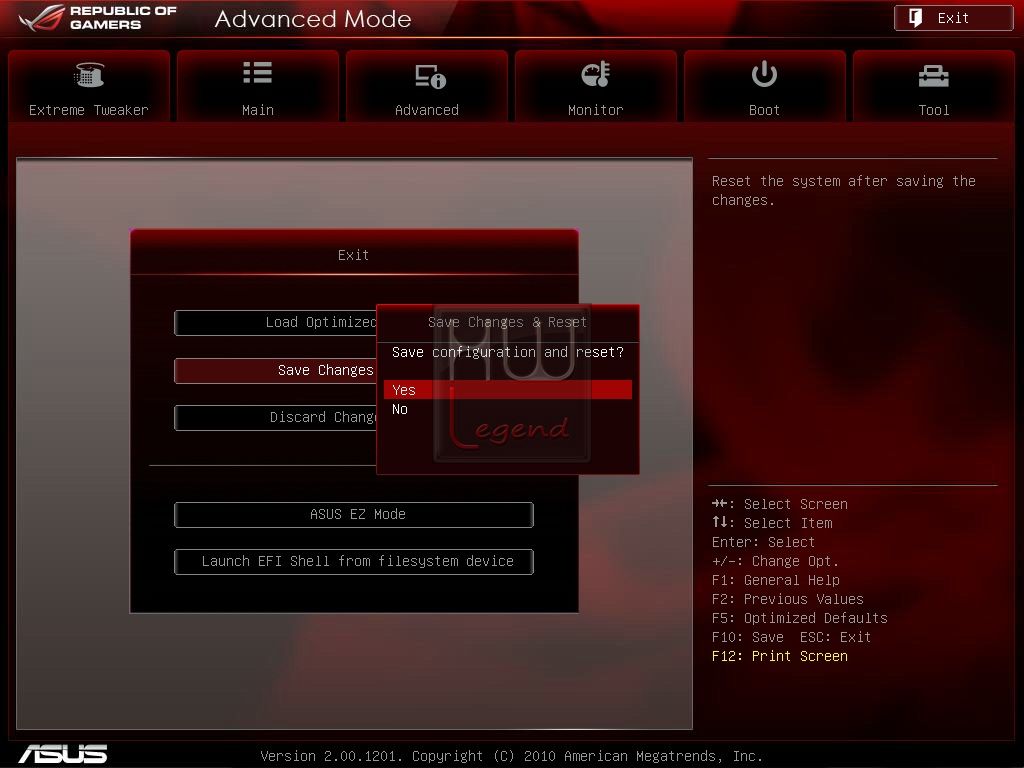
Task: Click the Discard Changes button
Action: click(276, 417)
